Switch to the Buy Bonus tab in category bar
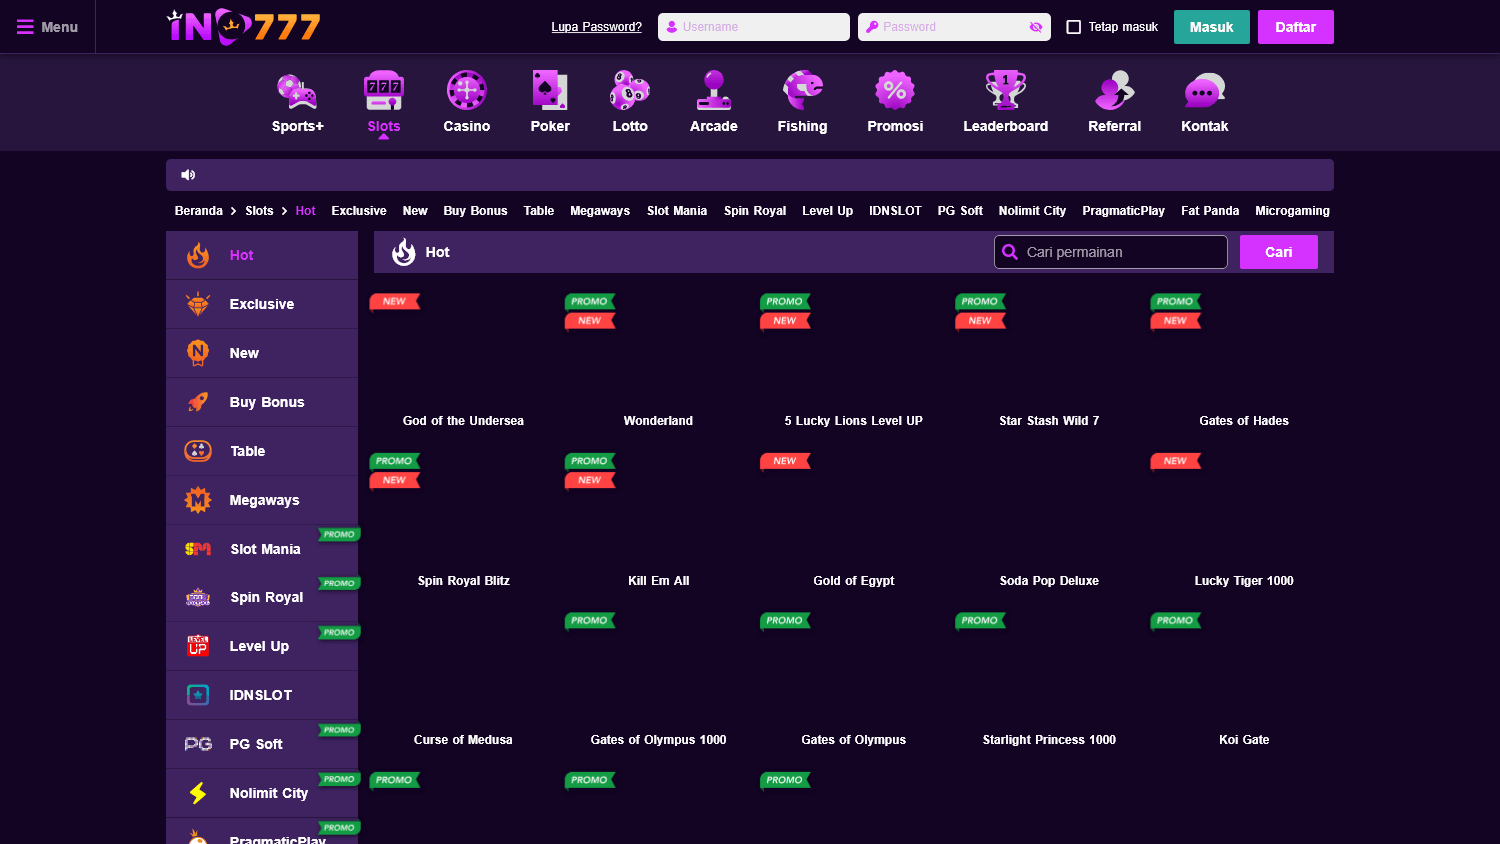This screenshot has width=1500, height=844. 475,211
